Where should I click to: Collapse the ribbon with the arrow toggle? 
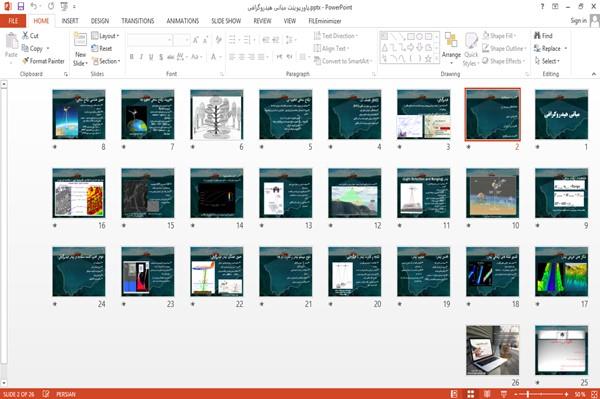tap(593, 74)
